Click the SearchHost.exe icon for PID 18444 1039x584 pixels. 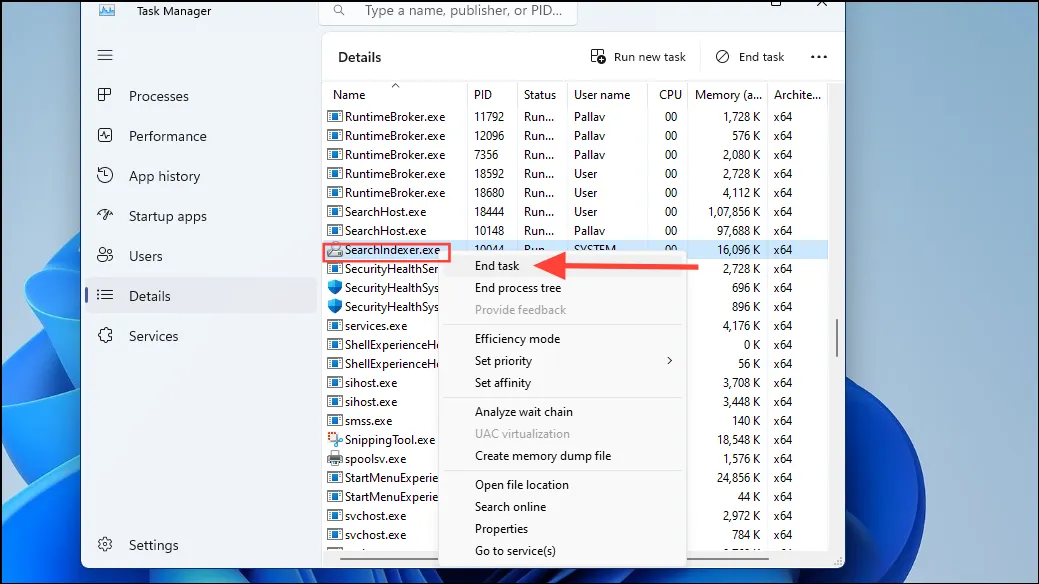point(335,211)
